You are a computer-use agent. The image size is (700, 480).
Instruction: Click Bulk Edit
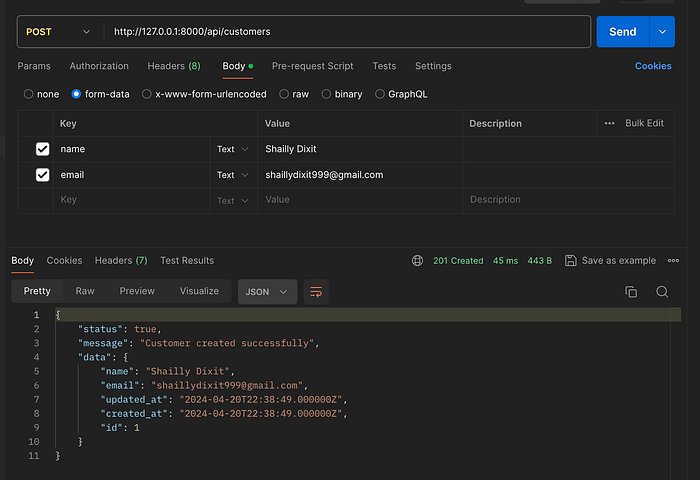pyautogui.click(x=644, y=123)
